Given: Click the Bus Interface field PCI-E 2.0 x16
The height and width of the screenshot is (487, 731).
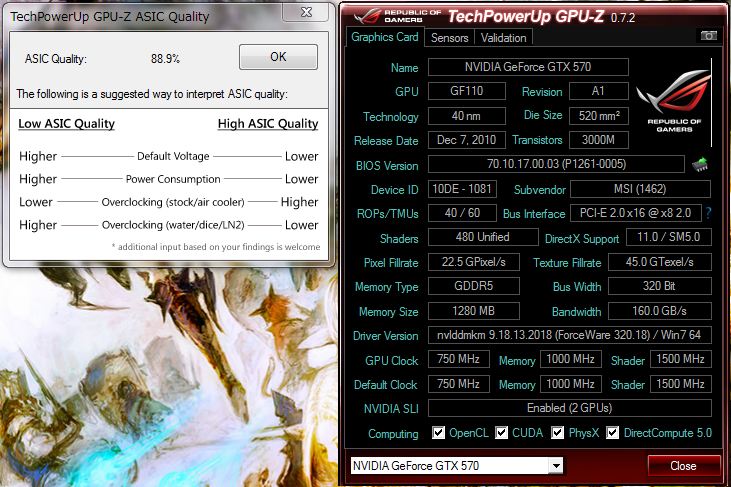Looking at the screenshot, I should 636,213.
